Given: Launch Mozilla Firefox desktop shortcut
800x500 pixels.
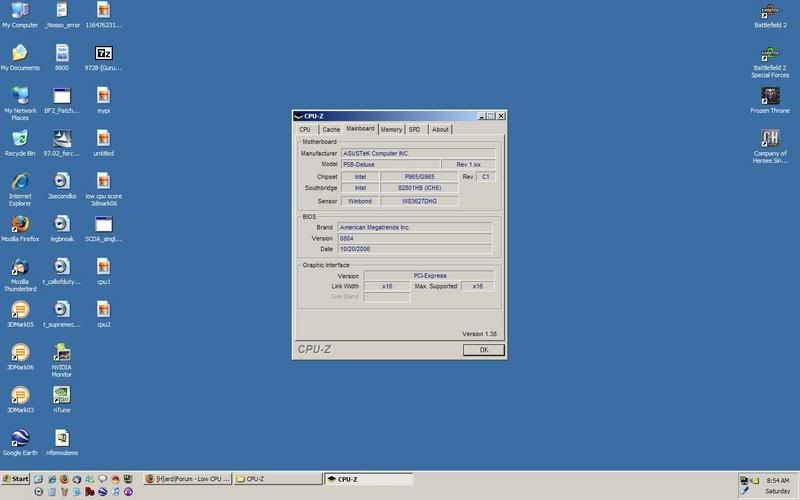Looking at the screenshot, I should [x=20, y=229].
